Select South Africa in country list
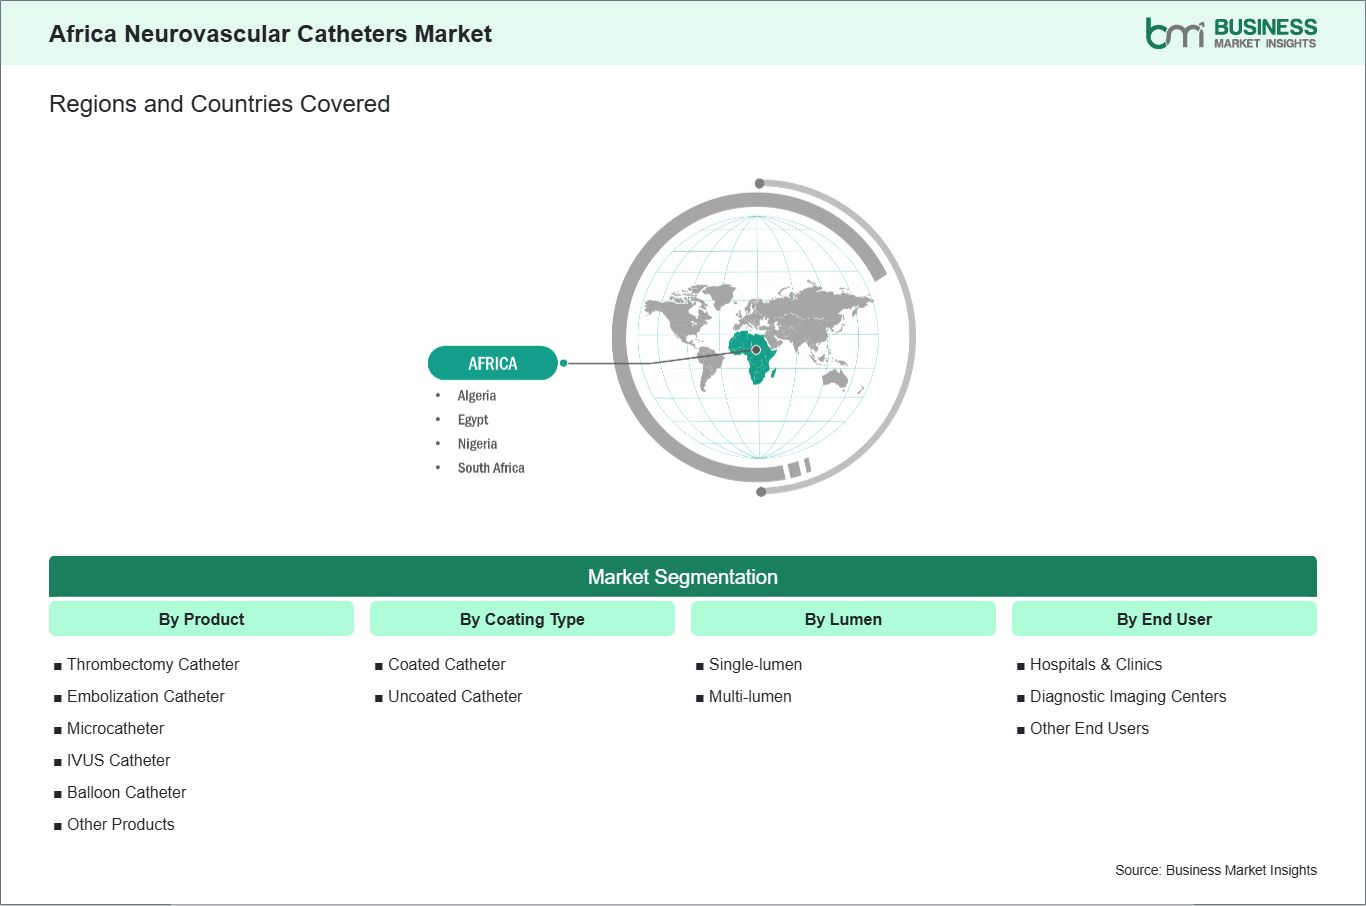This screenshot has width=1366, height=906. pos(491,468)
